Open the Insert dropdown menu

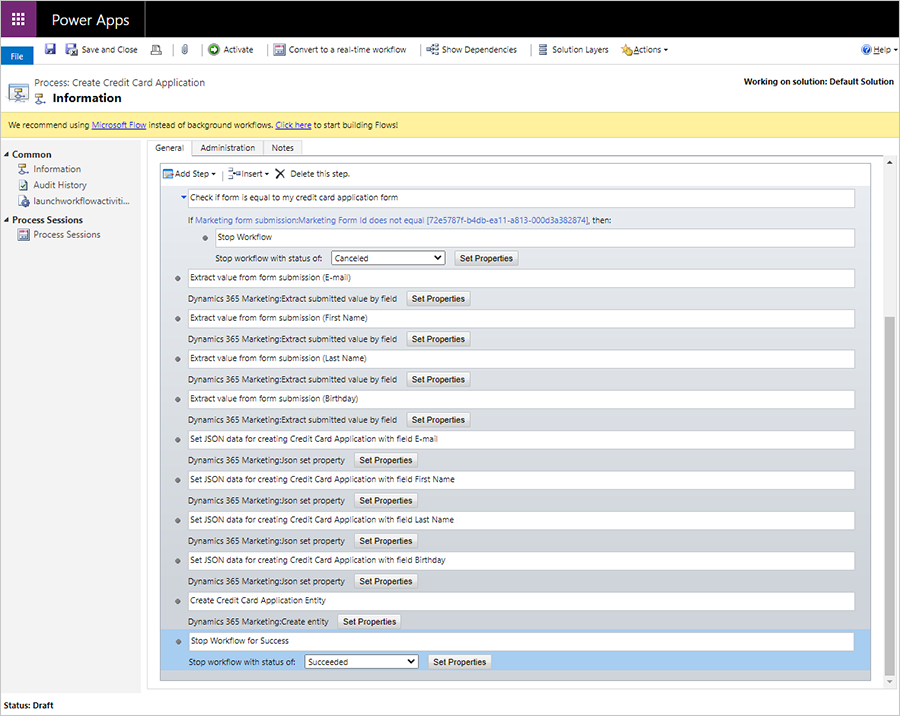tap(248, 173)
